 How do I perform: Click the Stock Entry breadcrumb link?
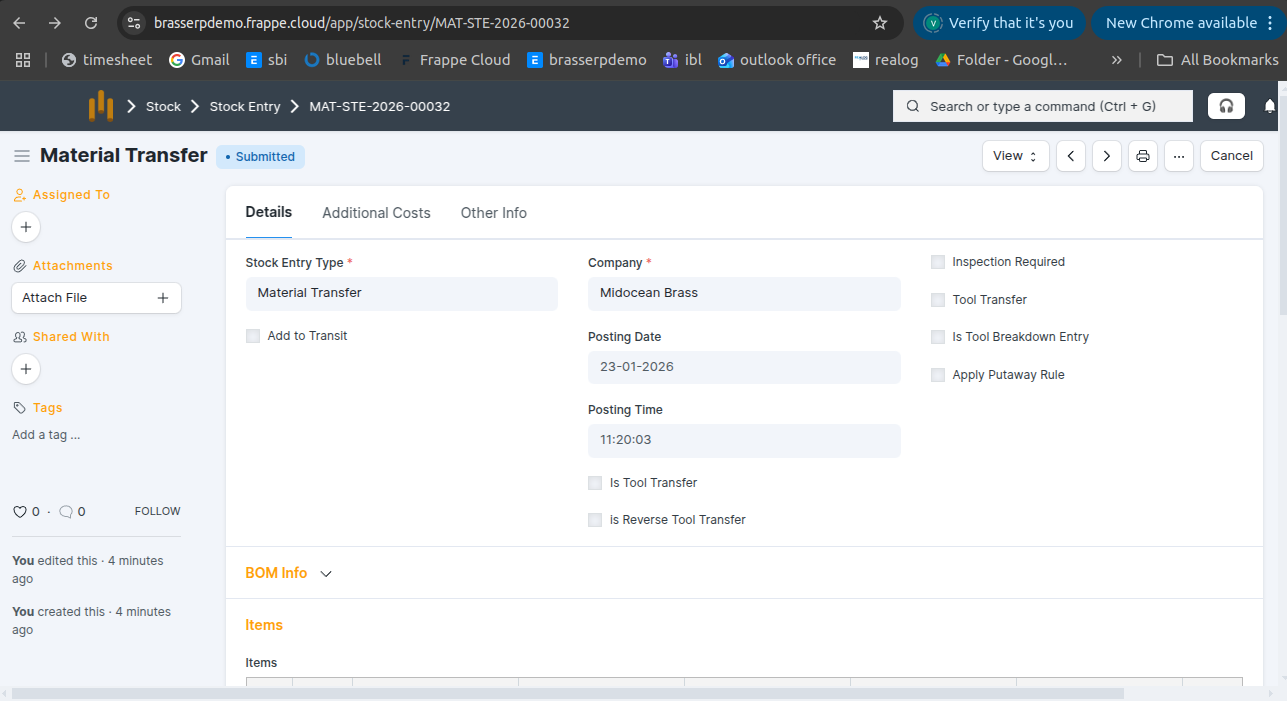click(x=244, y=106)
